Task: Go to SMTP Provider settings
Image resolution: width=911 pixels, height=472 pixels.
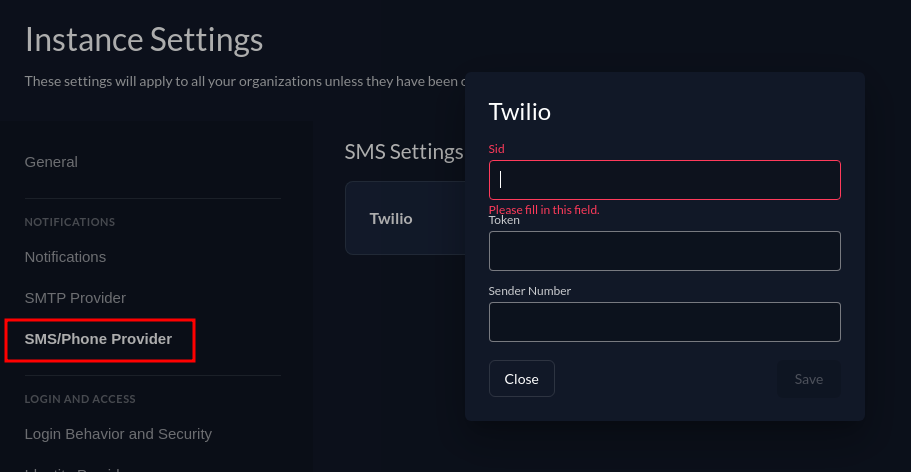Action: (75, 298)
